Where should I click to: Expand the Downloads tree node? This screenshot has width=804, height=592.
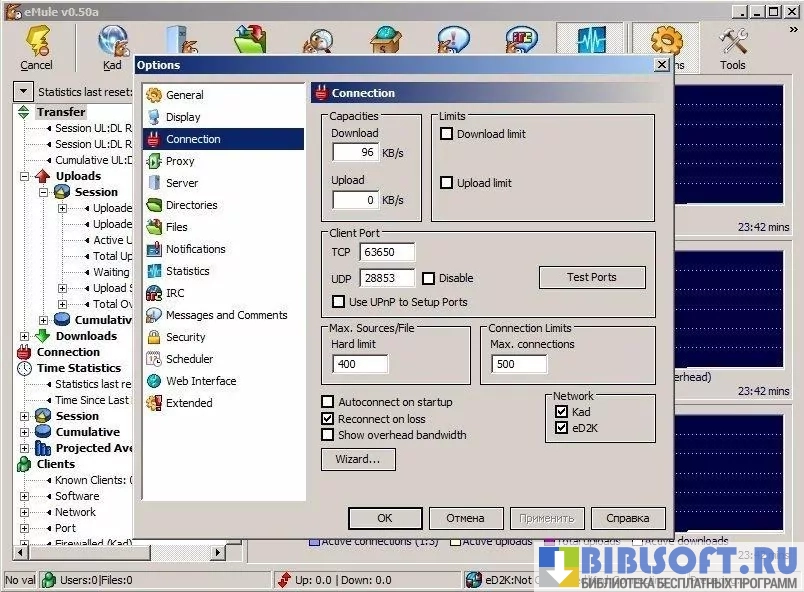(26, 336)
